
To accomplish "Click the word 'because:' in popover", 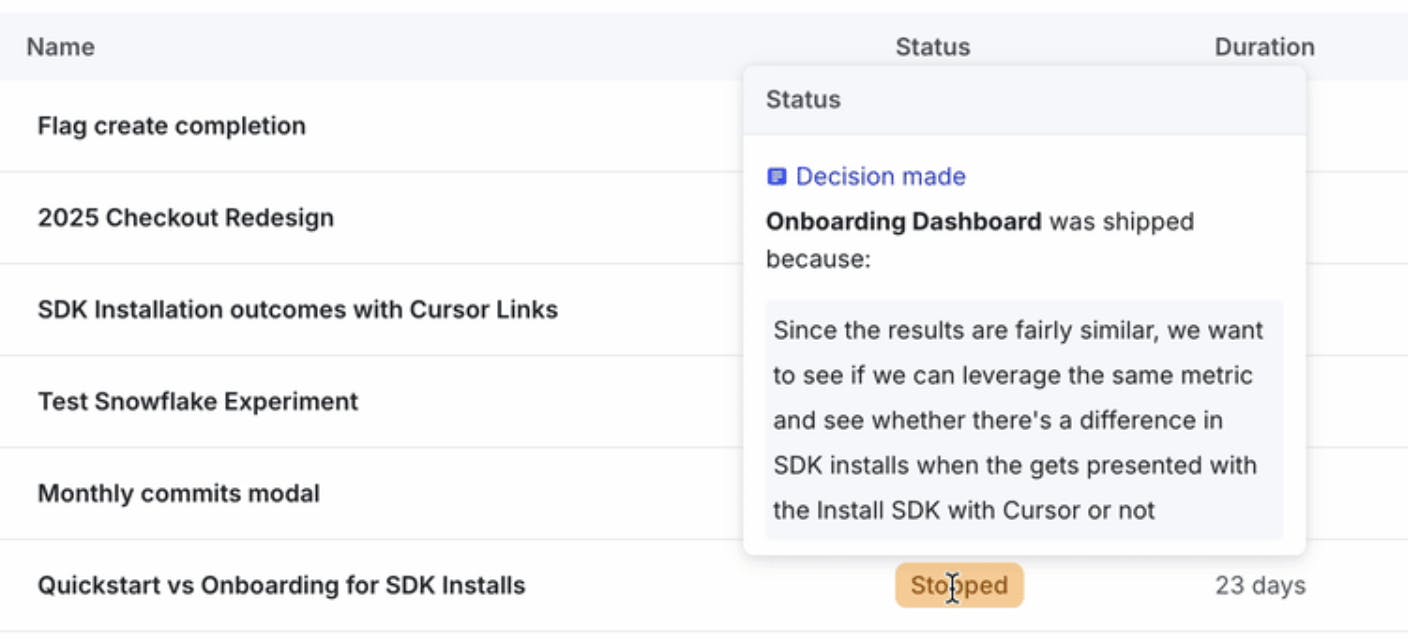I will tap(818, 259).
